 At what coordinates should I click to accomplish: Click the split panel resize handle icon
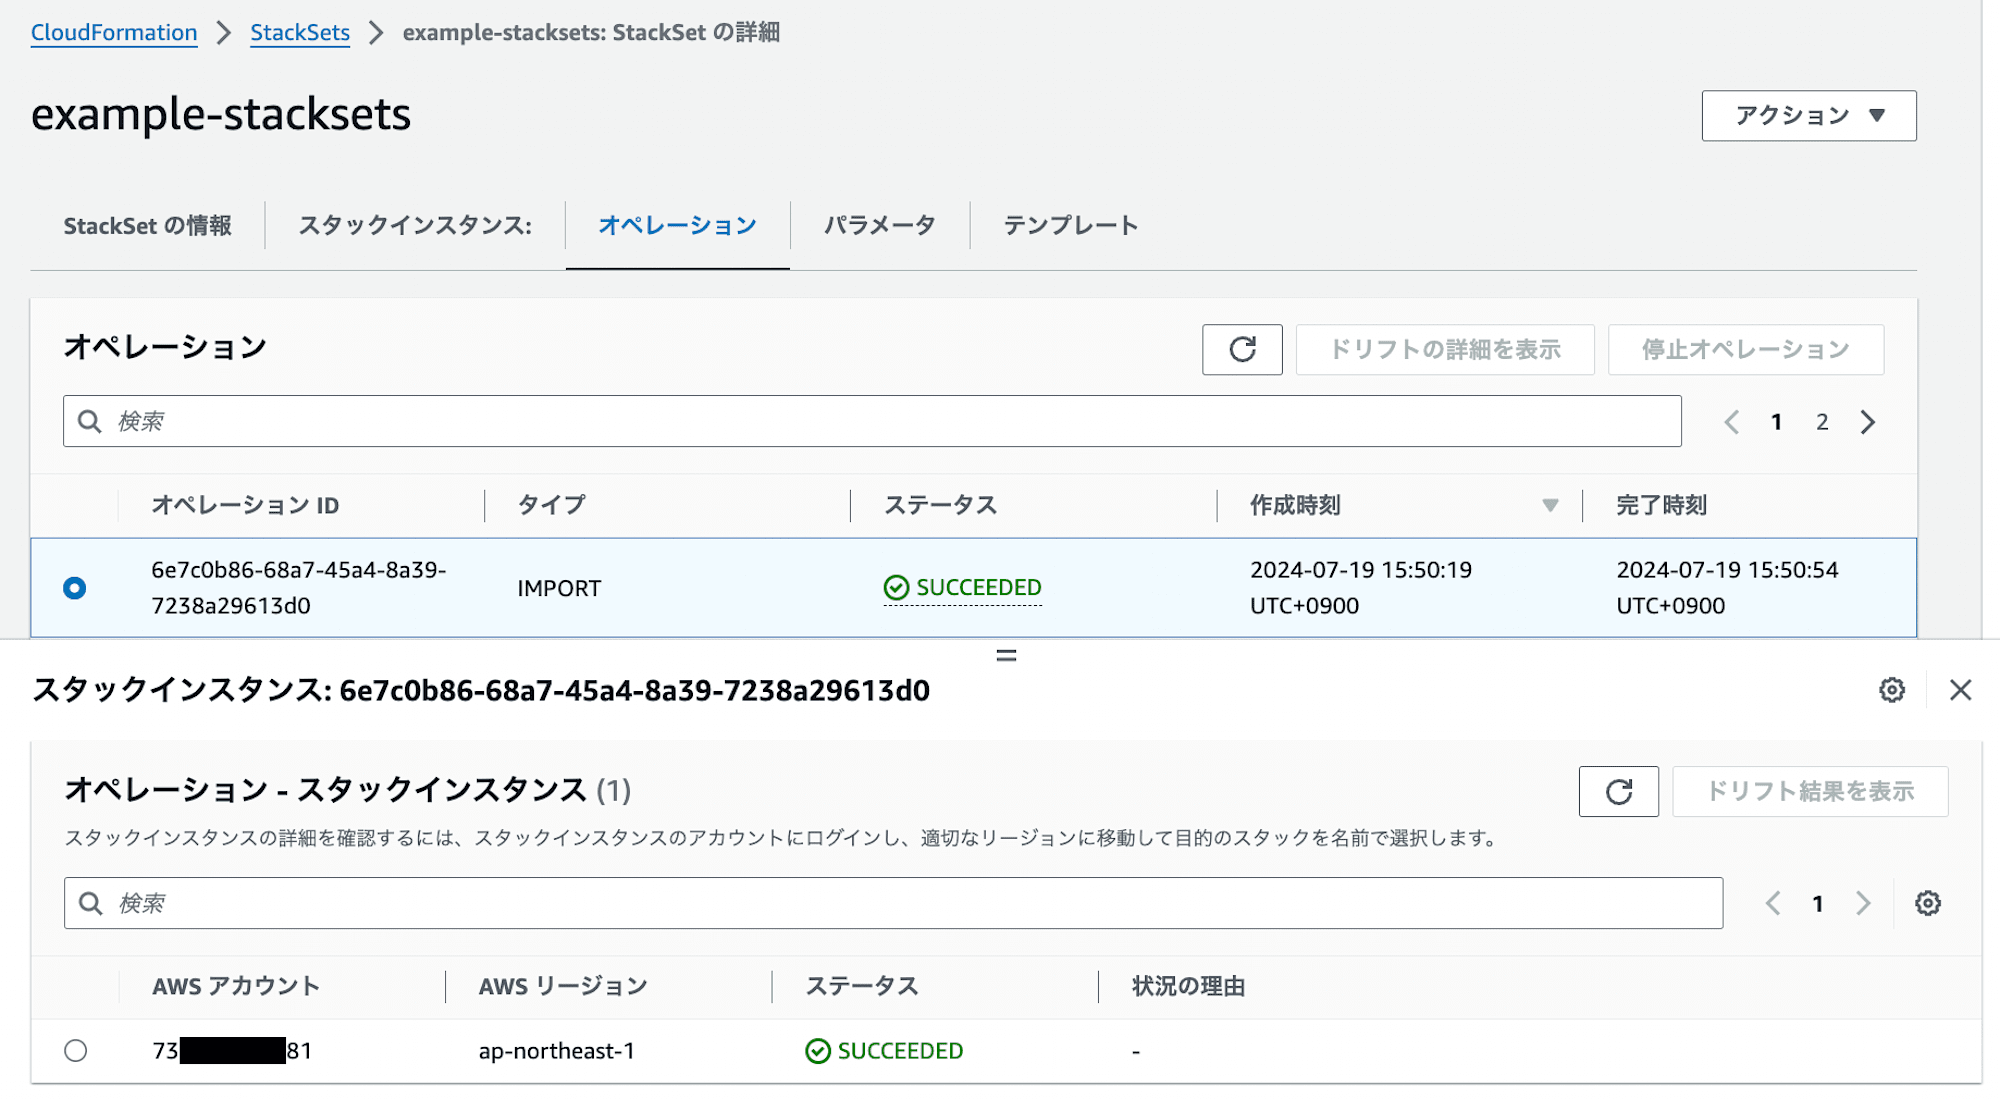tap(1006, 656)
